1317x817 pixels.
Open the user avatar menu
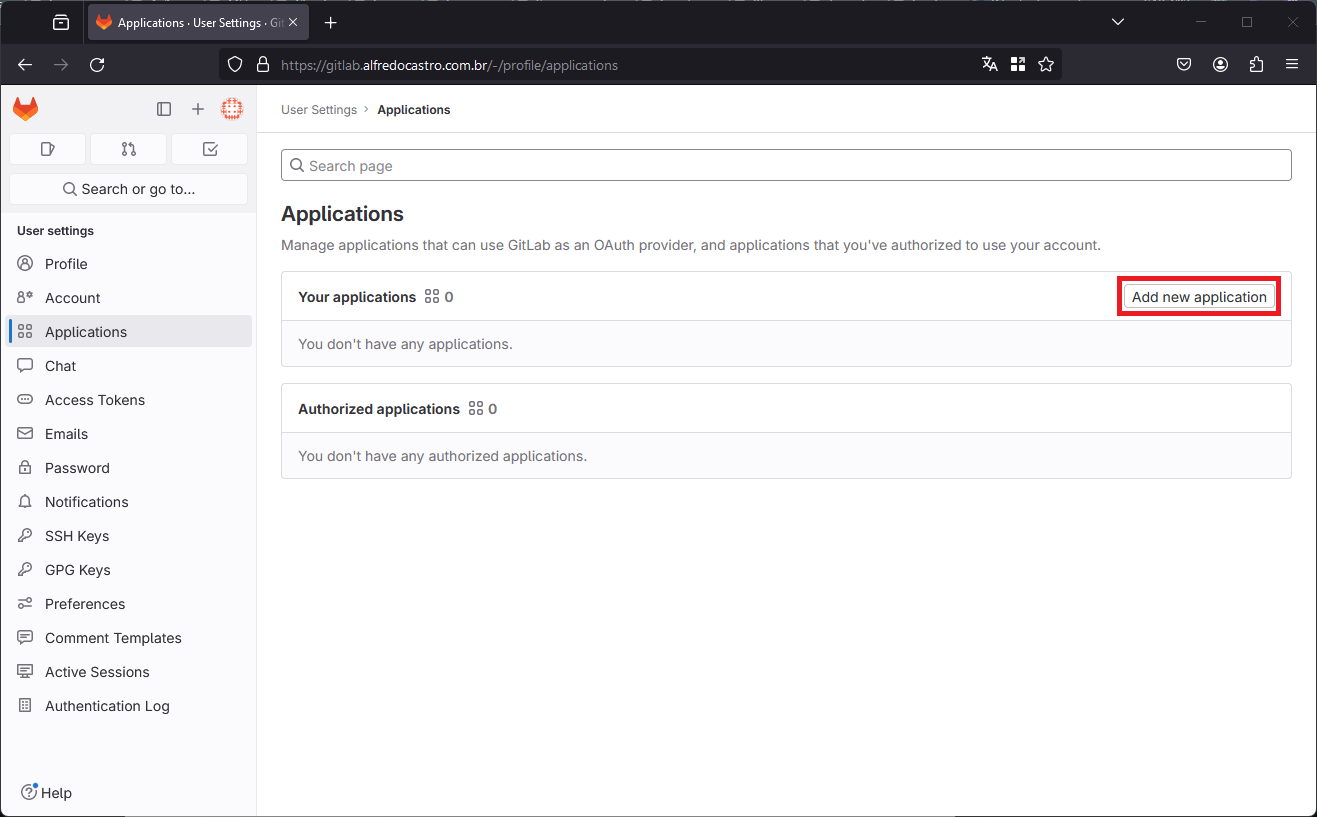pyautogui.click(x=232, y=109)
